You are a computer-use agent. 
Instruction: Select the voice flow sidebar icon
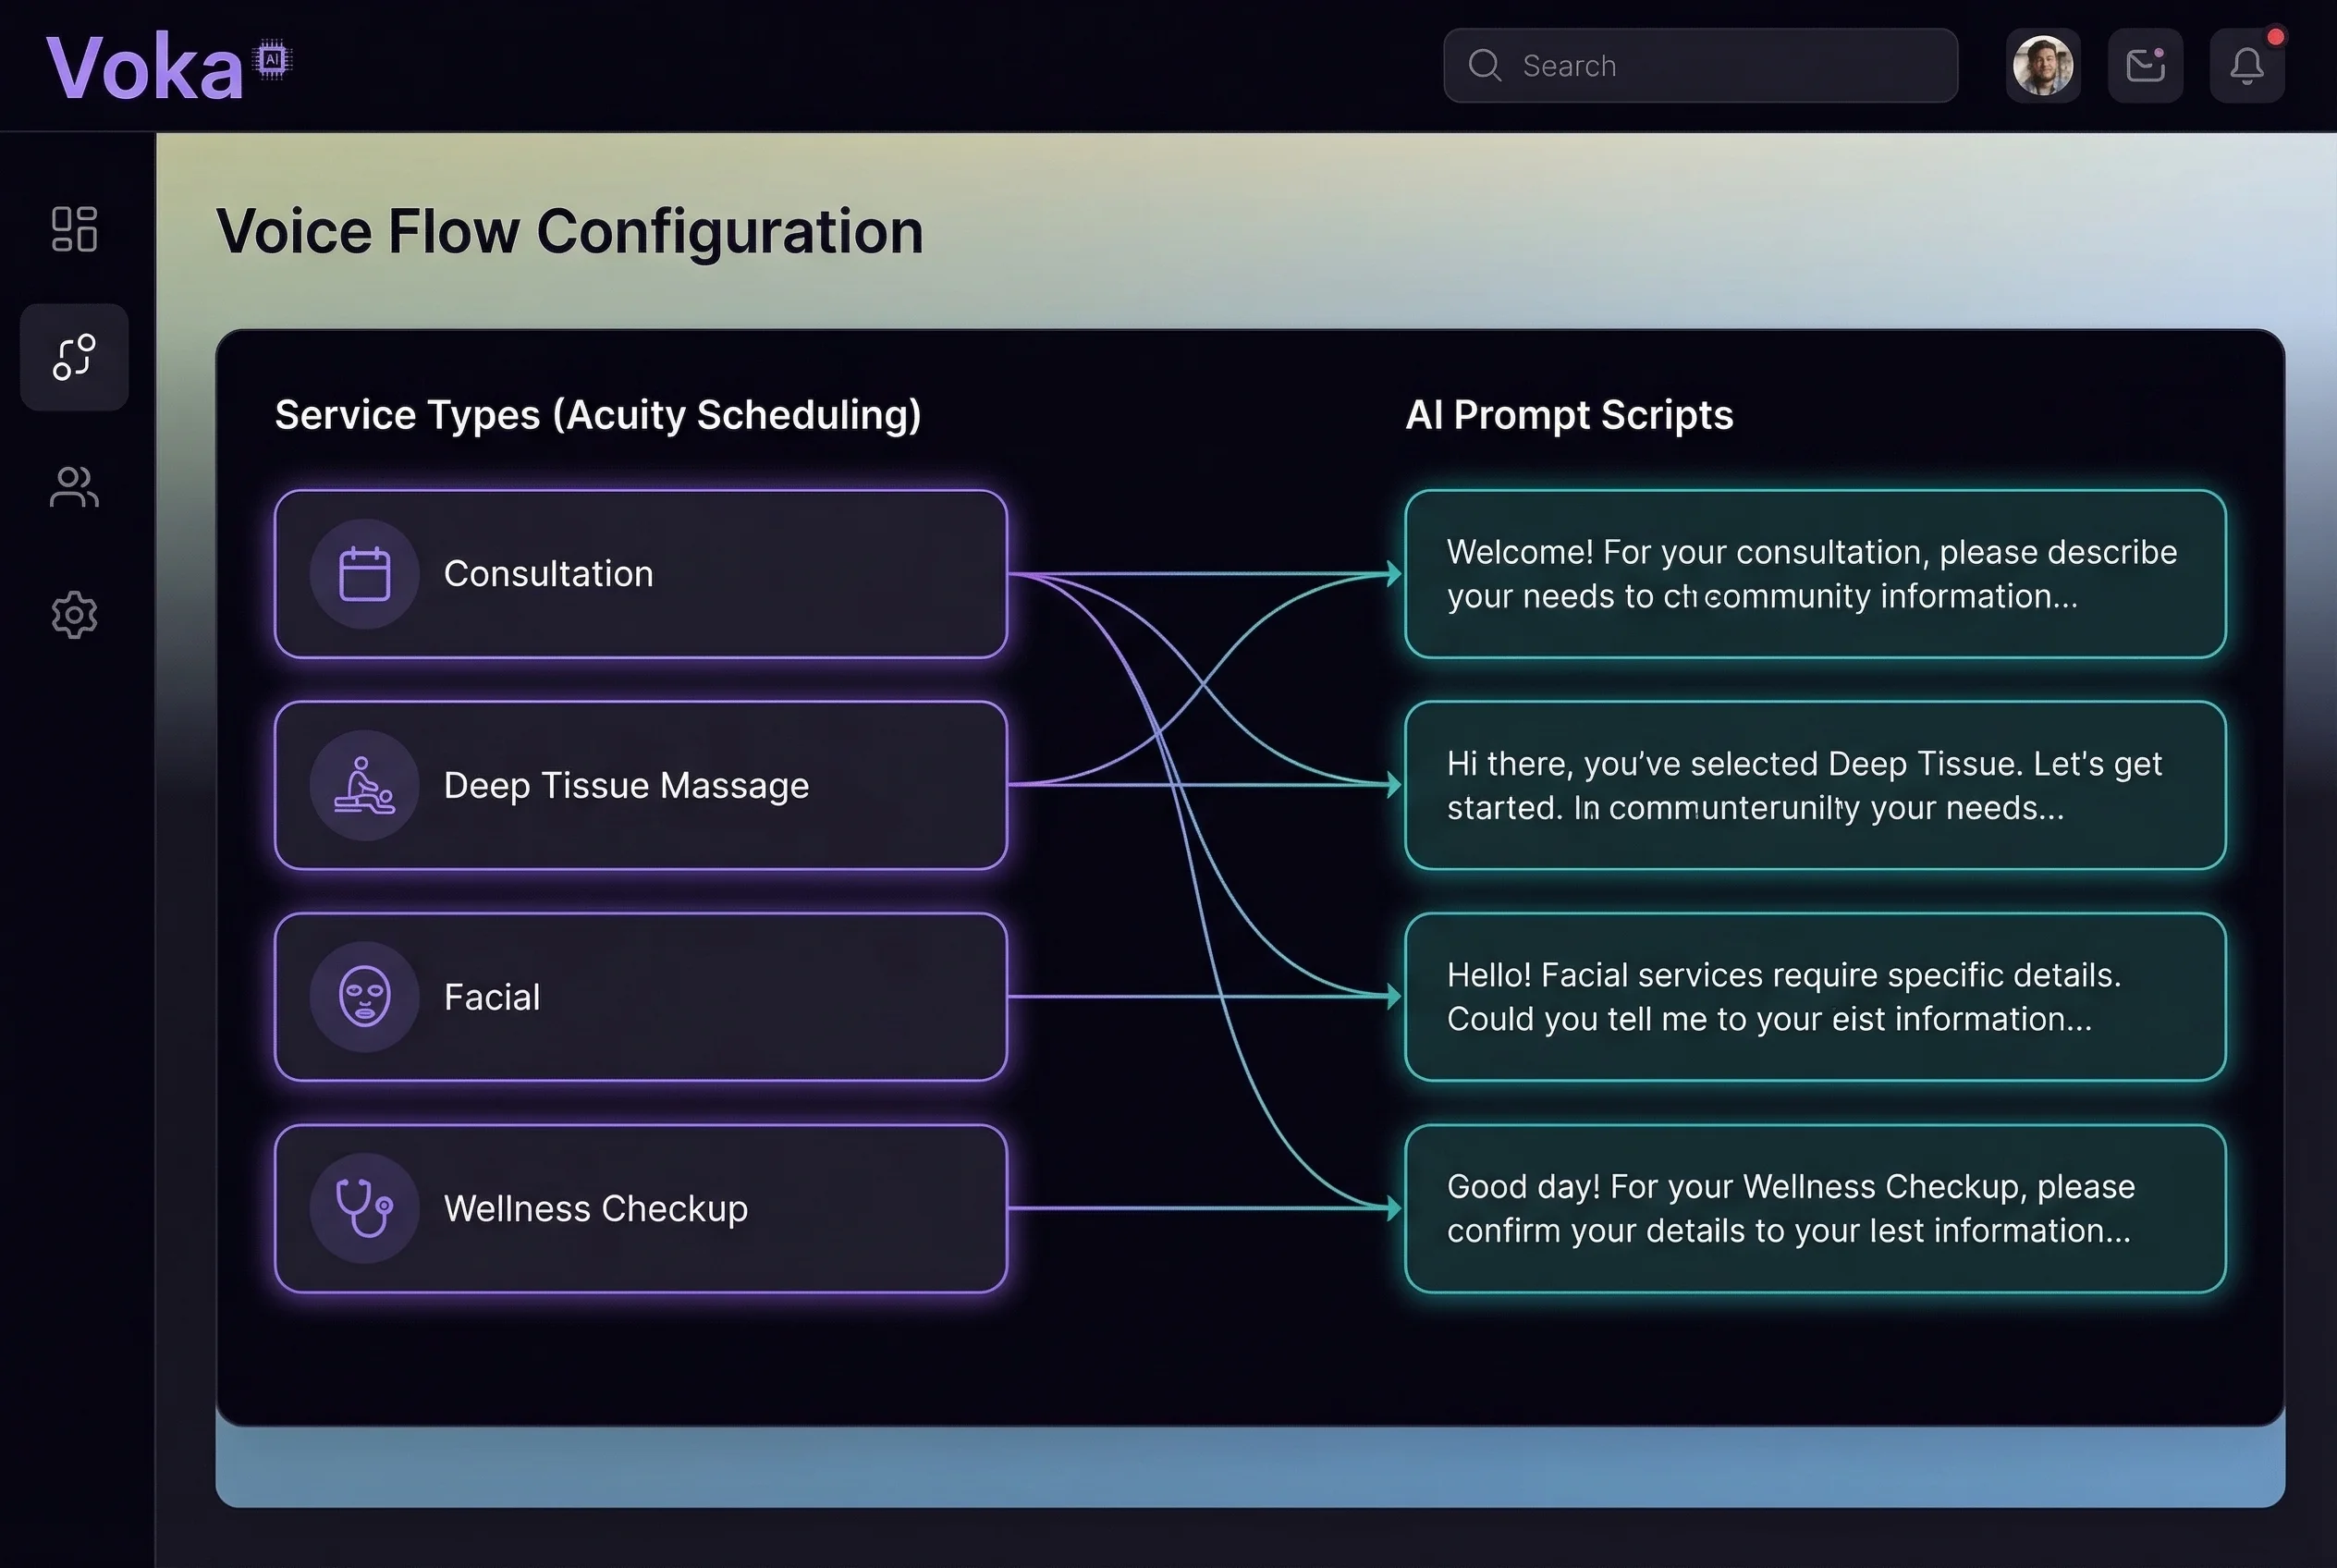pos(74,357)
